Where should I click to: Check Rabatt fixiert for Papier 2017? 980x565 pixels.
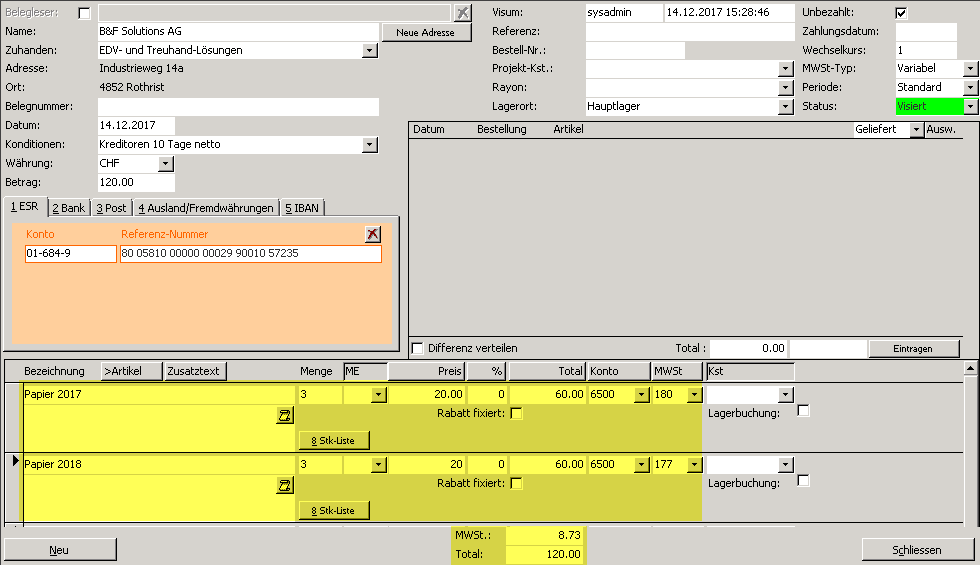516,414
